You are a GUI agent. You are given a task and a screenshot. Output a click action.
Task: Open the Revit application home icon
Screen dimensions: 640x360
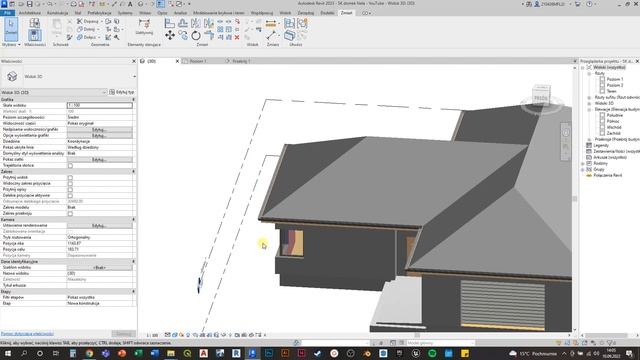coord(4,4)
